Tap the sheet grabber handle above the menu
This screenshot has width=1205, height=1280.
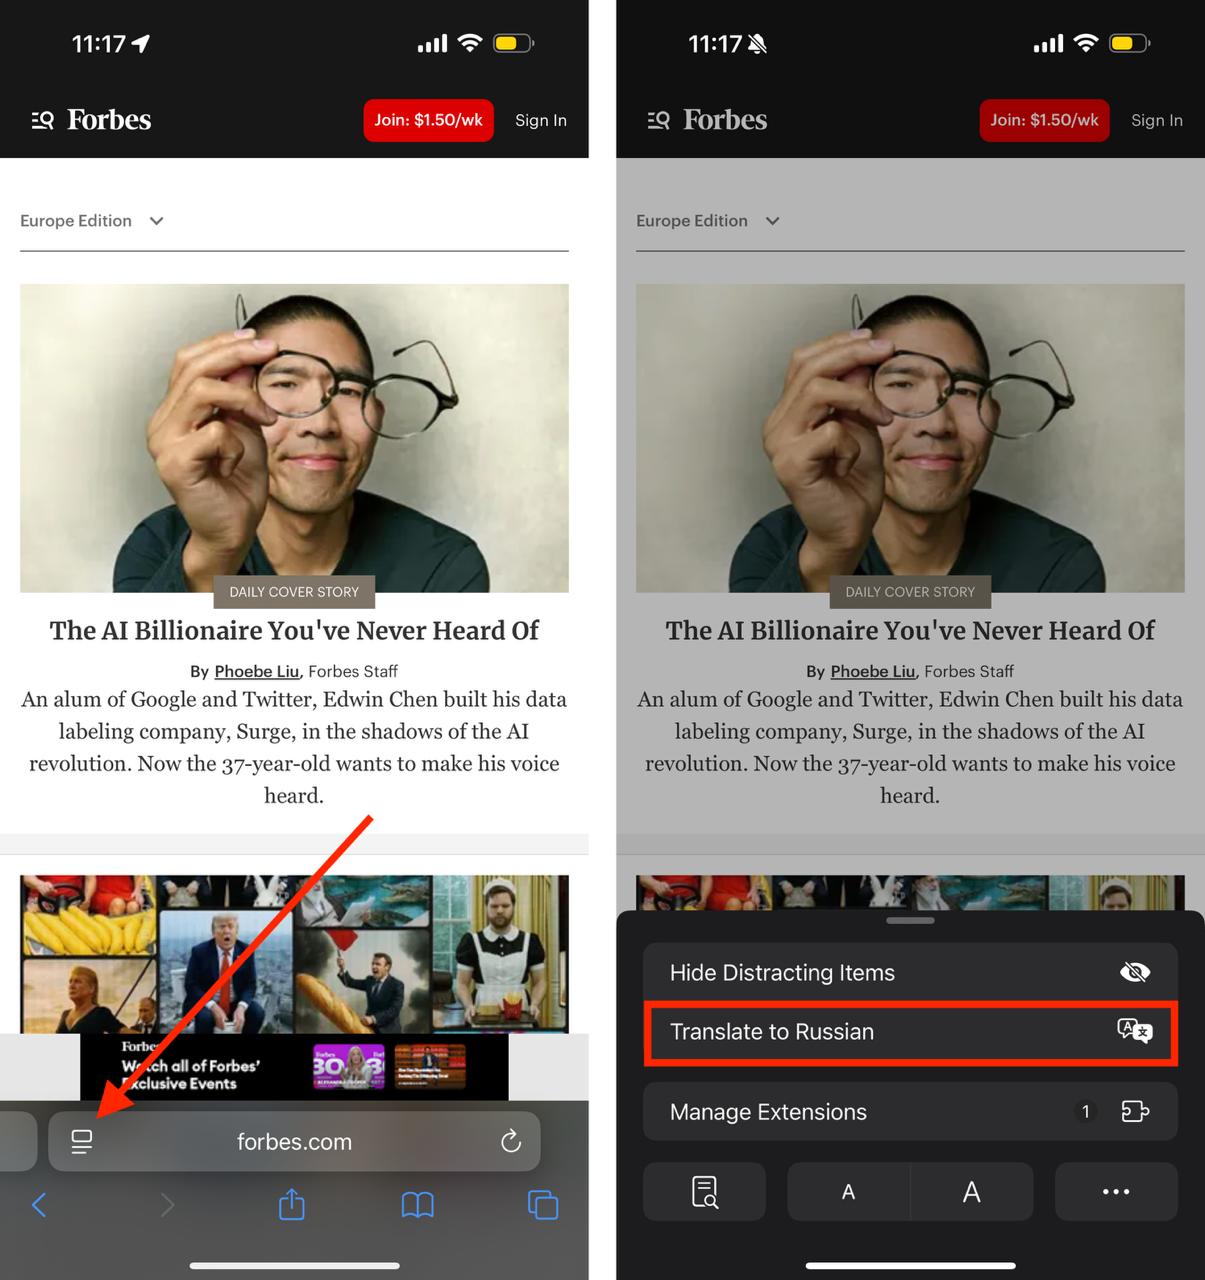[x=910, y=920]
